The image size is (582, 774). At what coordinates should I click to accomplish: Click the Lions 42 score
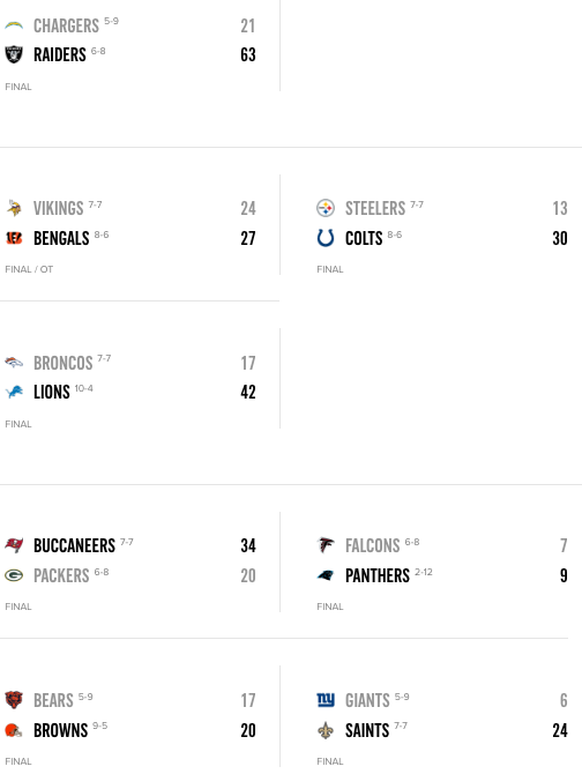tap(248, 392)
